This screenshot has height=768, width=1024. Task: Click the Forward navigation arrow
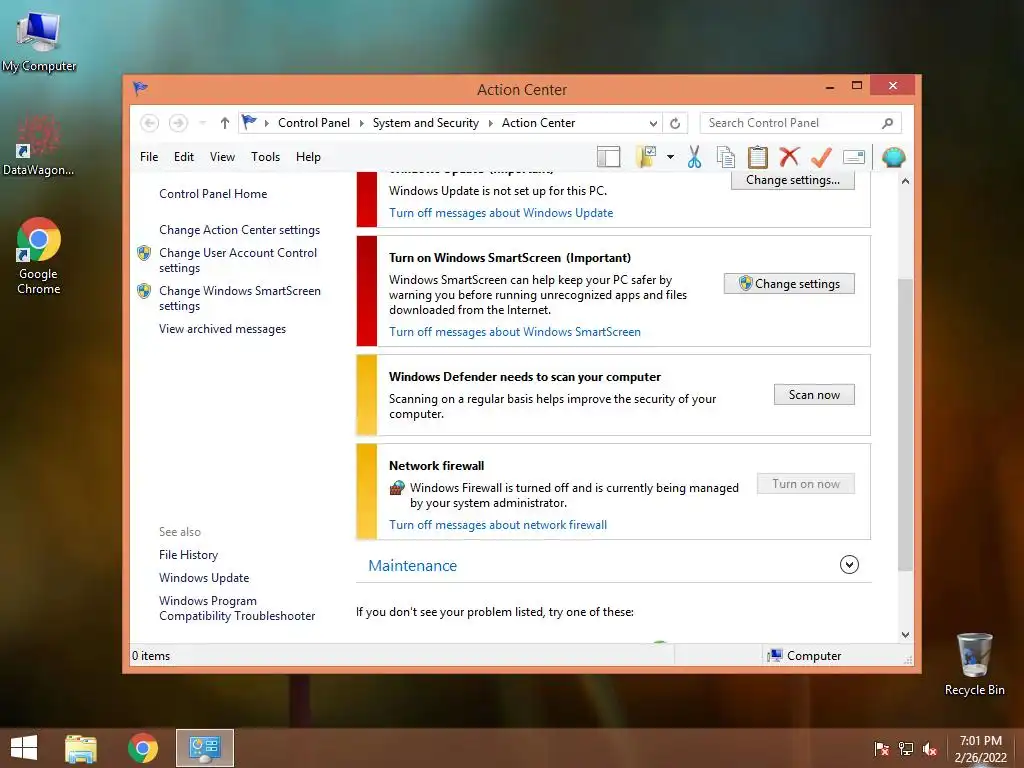tap(178, 123)
